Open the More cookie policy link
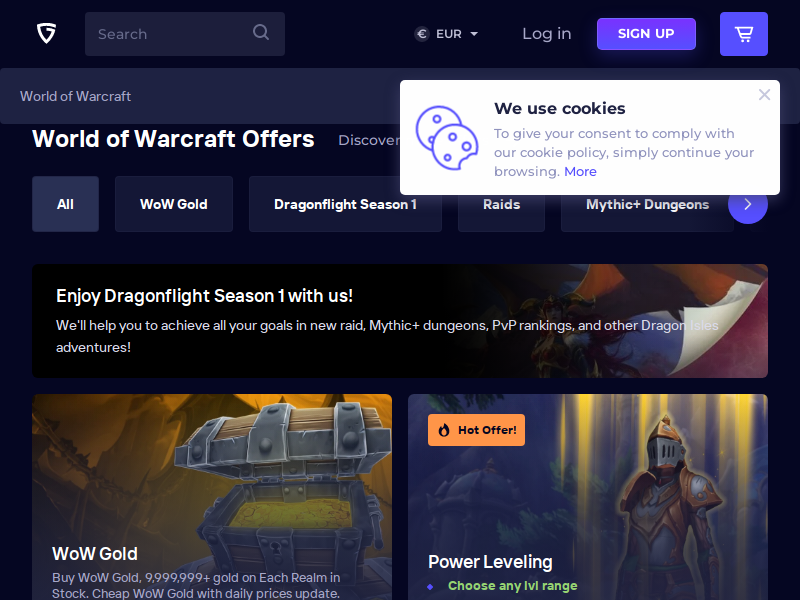The image size is (800, 600). [580, 171]
